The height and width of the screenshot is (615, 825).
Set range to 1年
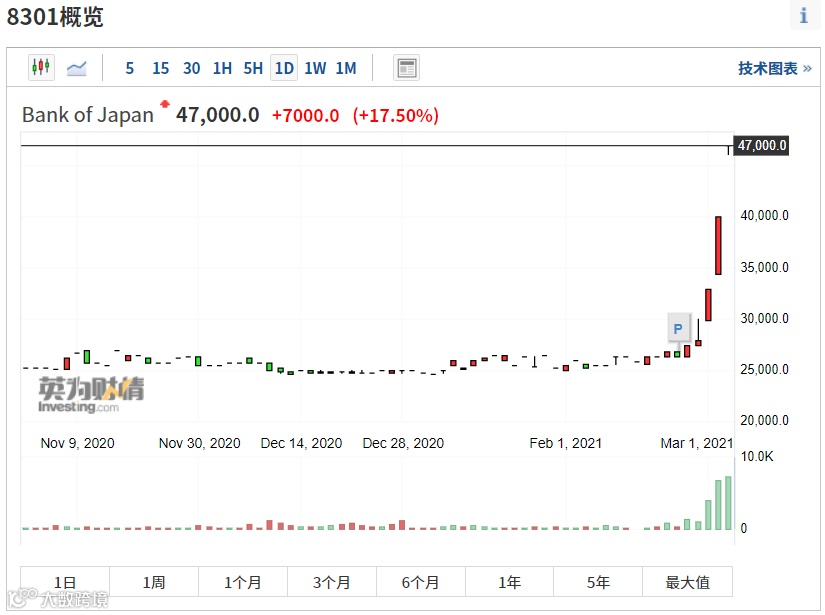[509, 582]
